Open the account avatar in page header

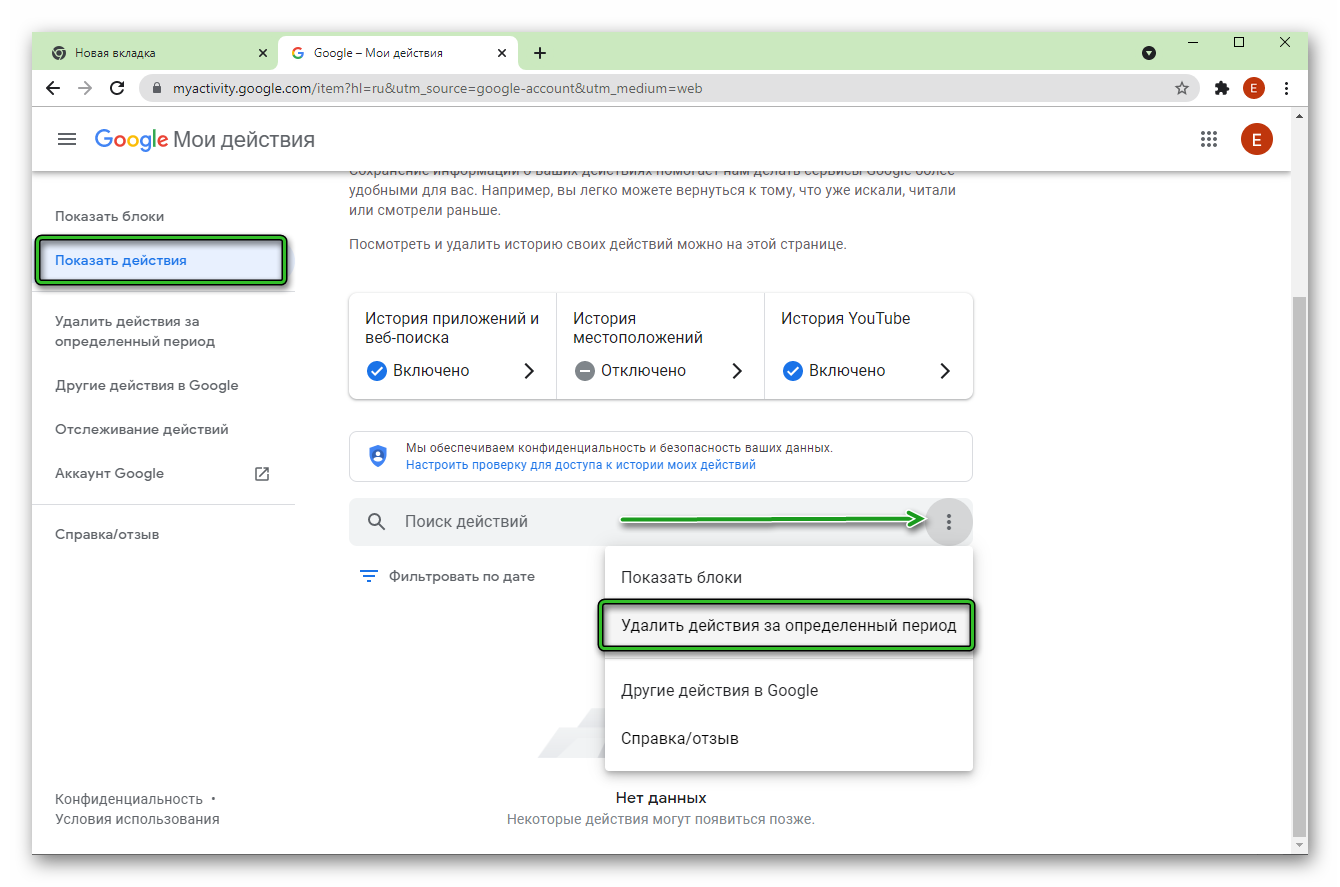1257,139
